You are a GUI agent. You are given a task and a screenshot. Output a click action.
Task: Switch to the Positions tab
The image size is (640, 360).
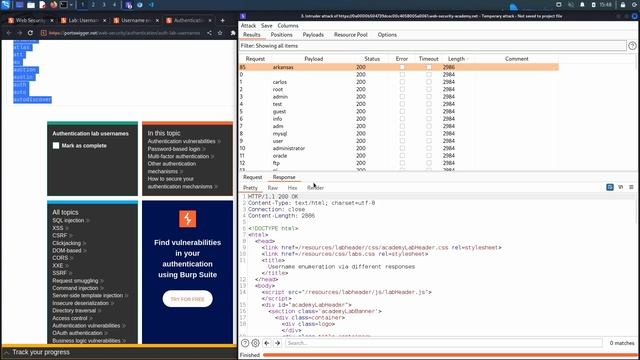pyautogui.click(x=281, y=35)
